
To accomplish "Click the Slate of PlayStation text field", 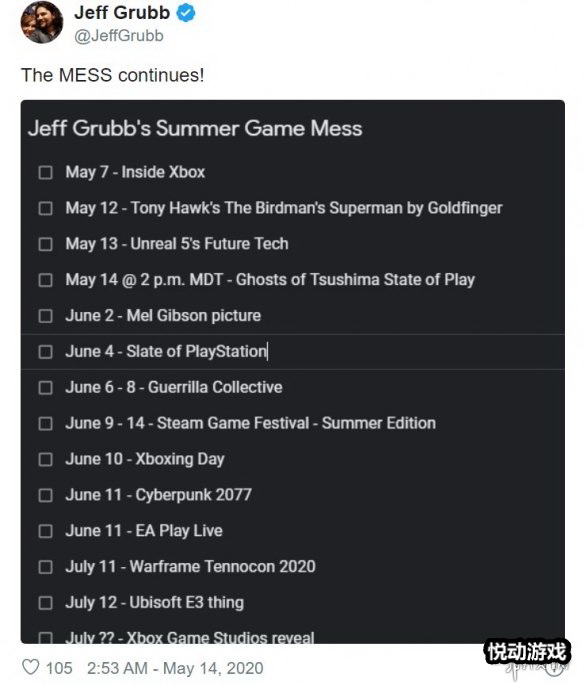I will [306, 352].
